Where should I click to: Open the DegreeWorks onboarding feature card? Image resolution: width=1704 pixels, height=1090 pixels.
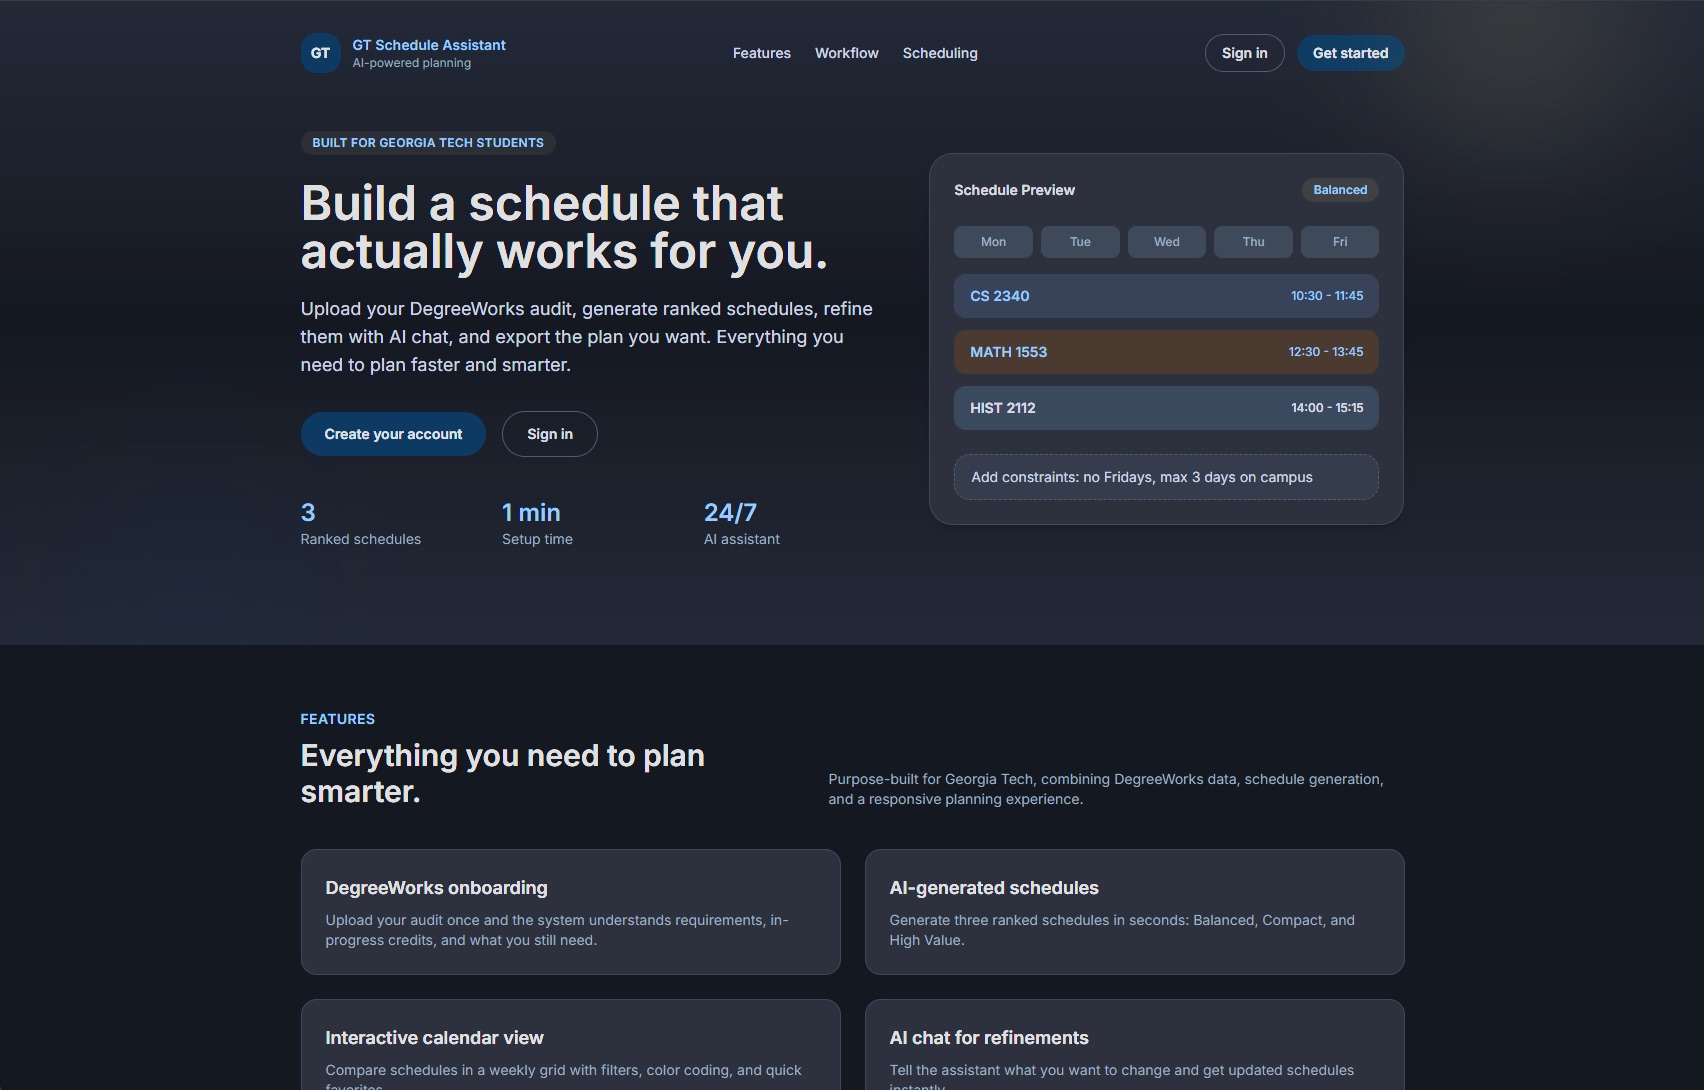pos(570,912)
